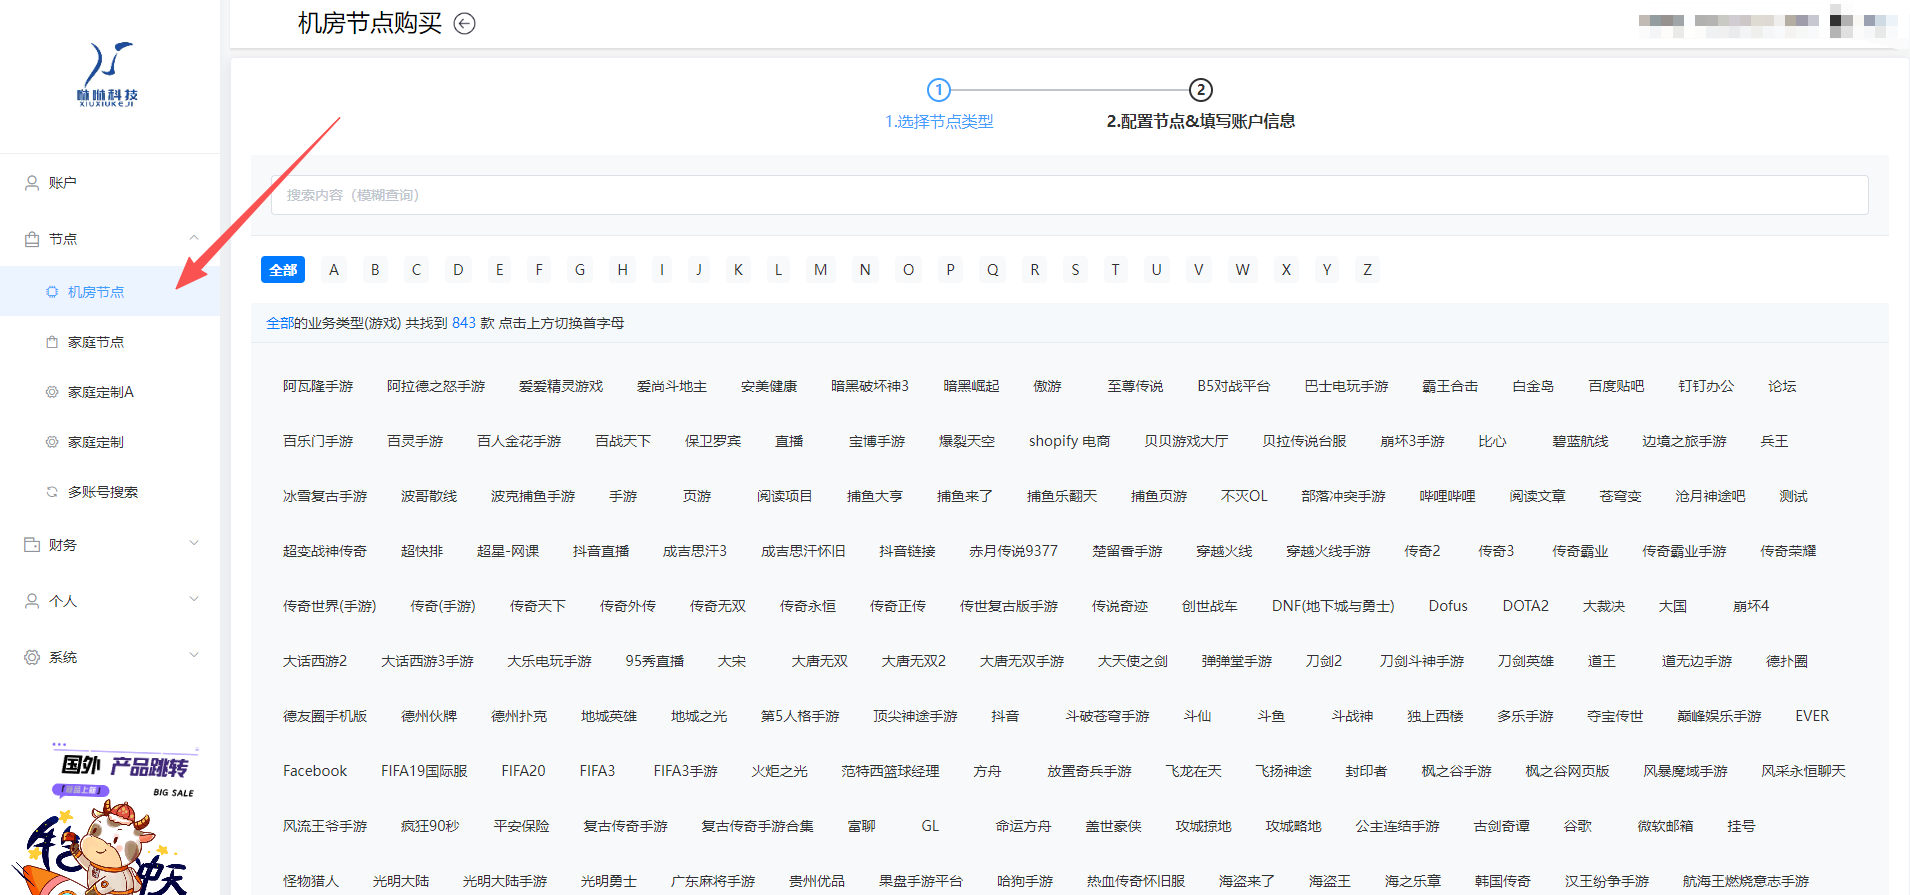Image resolution: width=1910 pixels, height=895 pixels.
Task: Filter by letter M
Action: [820, 270]
